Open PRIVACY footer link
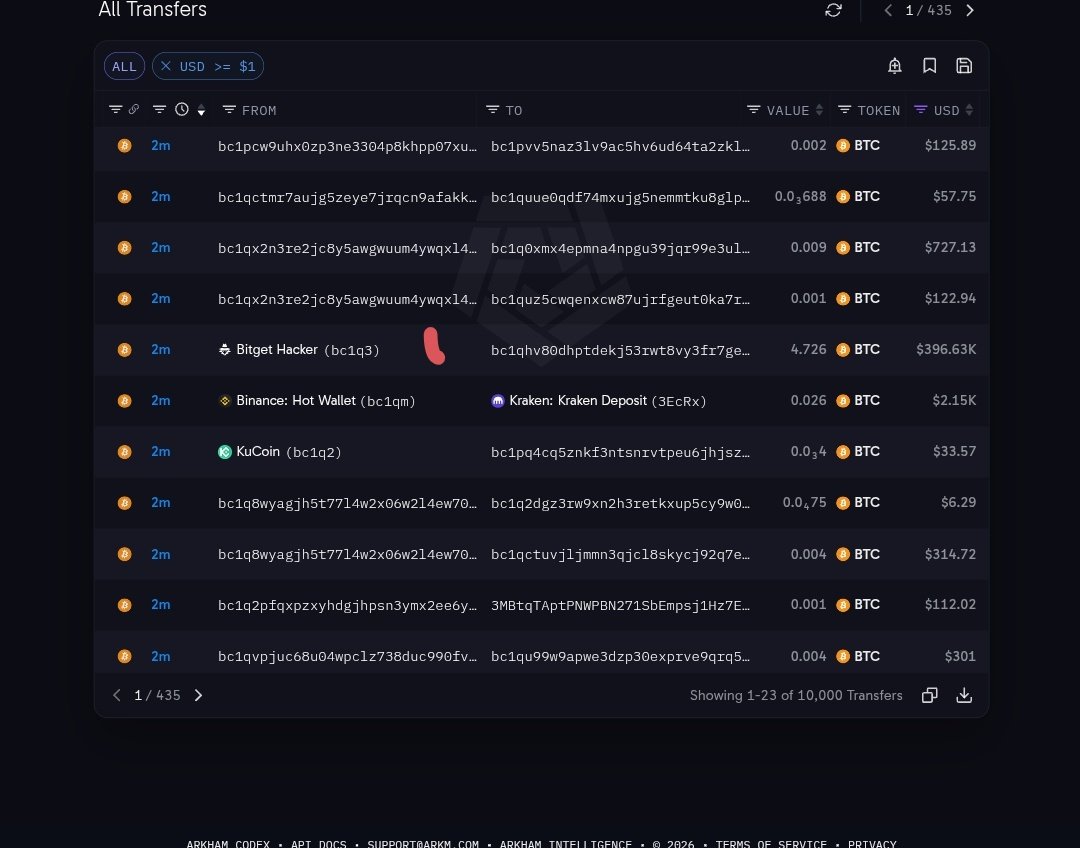This screenshot has width=1080, height=848. (x=872, y=843)
